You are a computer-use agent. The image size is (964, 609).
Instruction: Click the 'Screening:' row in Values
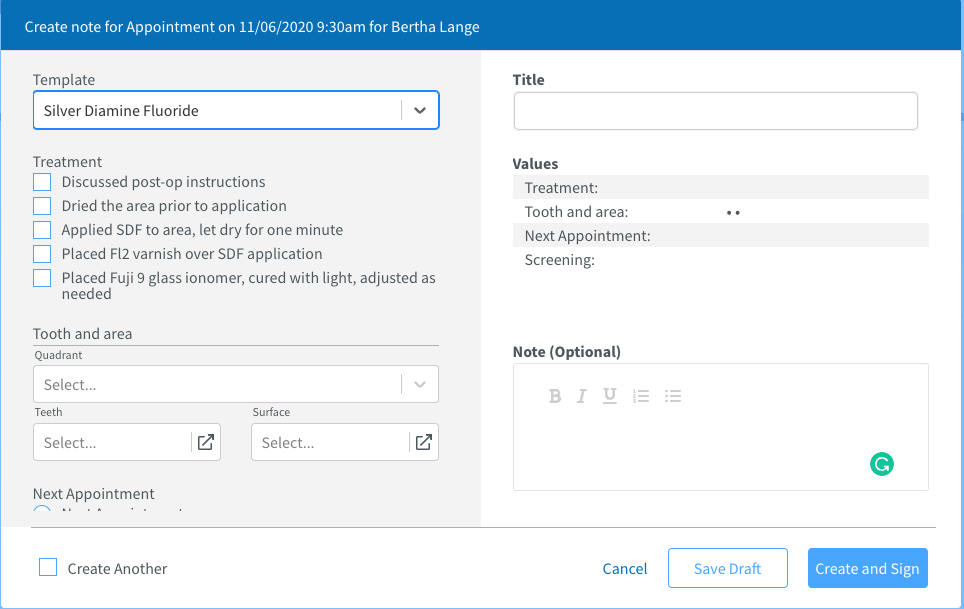(x=721, y=259)
